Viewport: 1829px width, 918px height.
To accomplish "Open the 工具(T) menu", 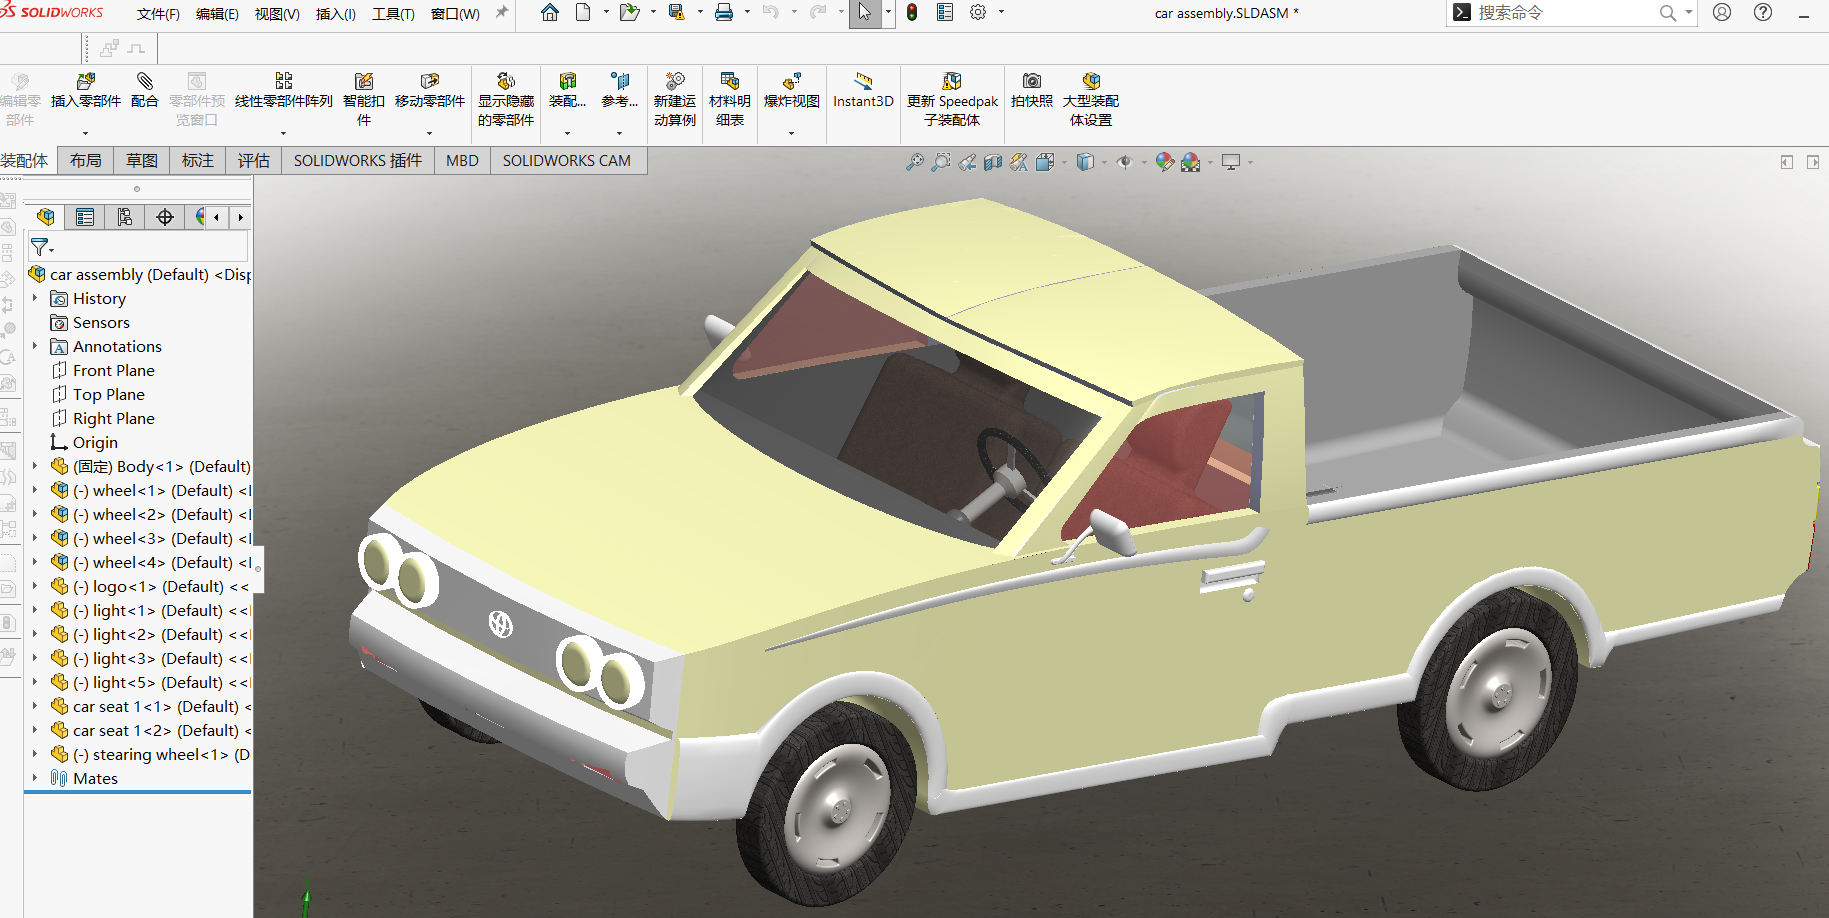I will pos(393,14).
